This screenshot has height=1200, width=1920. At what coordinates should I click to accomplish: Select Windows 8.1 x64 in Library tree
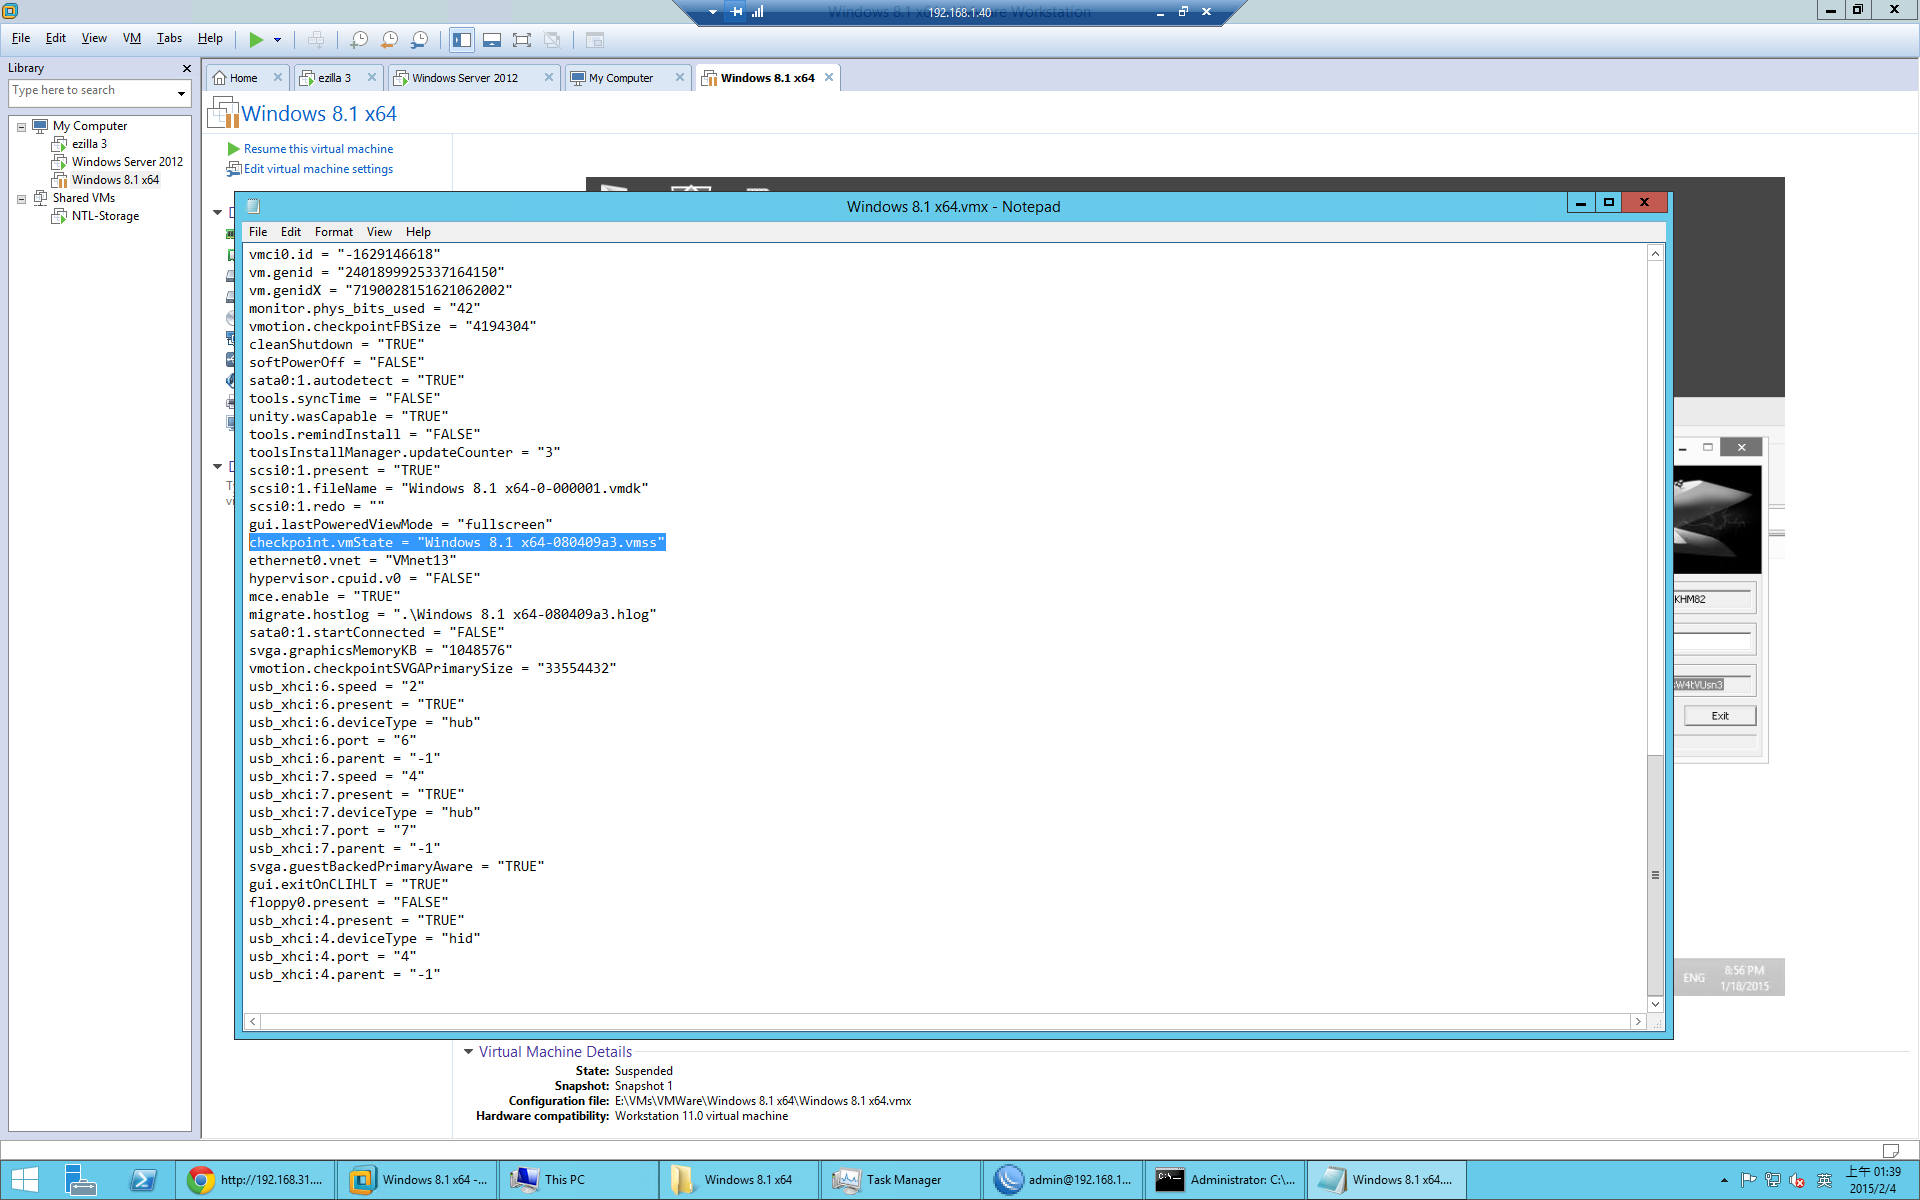click(x=115, y=180)
